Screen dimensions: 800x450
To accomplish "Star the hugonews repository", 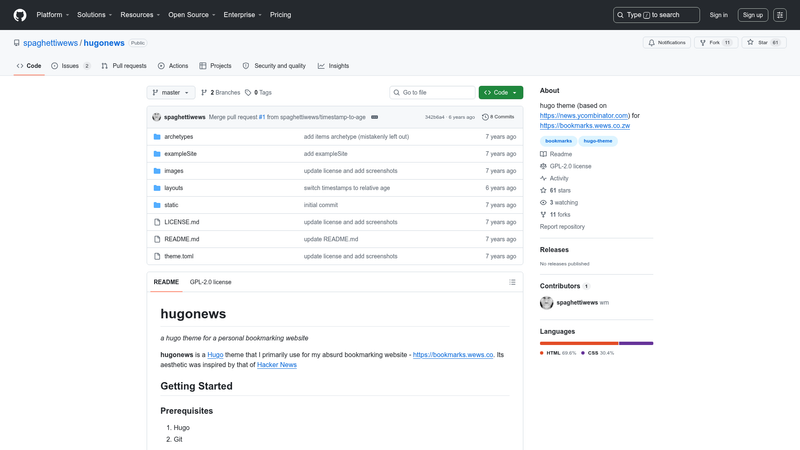I will click(x=763, y=43).
